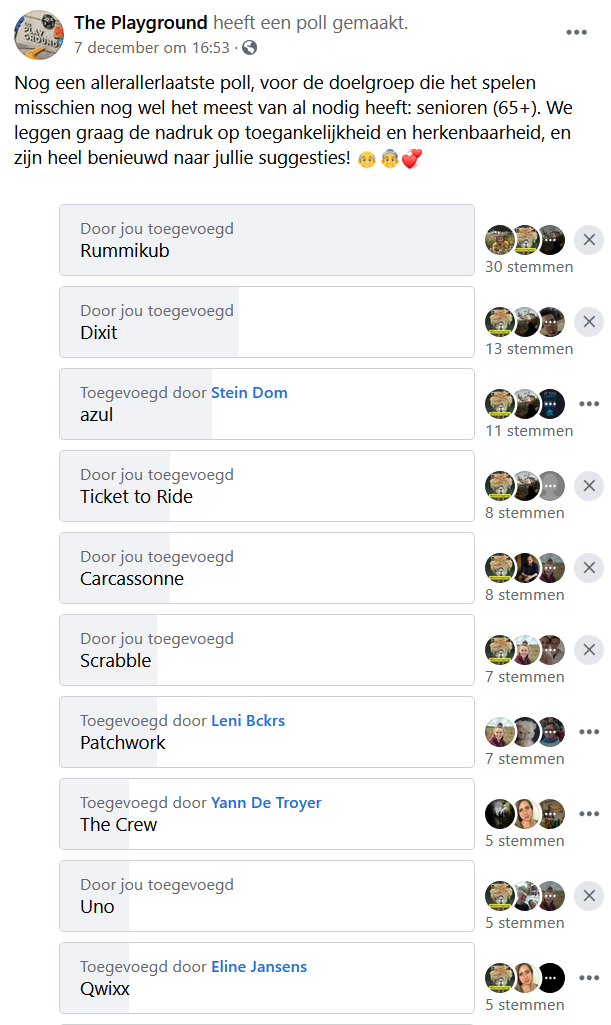The width and height of the screenshot is (611, 1025).
Task: Open three-dot menu for The Crew
Action: [x=589, y=814]
